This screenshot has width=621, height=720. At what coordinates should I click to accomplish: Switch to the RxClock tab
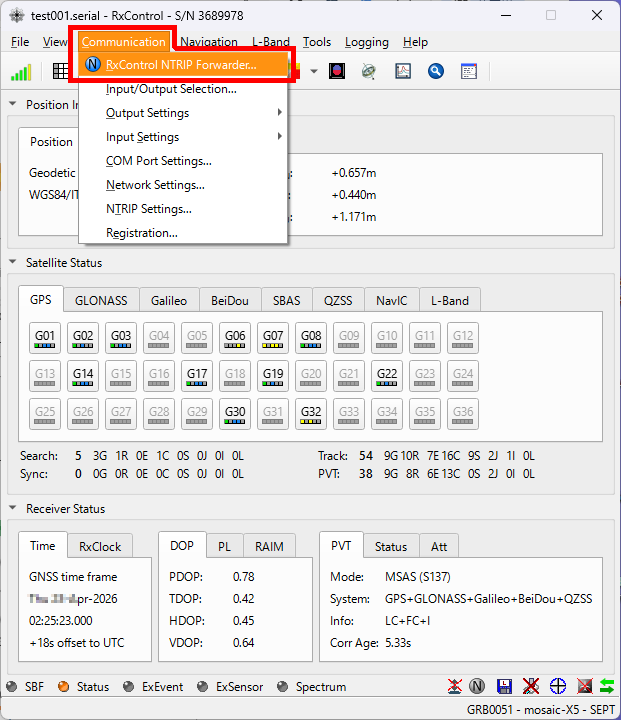point(99,546)
